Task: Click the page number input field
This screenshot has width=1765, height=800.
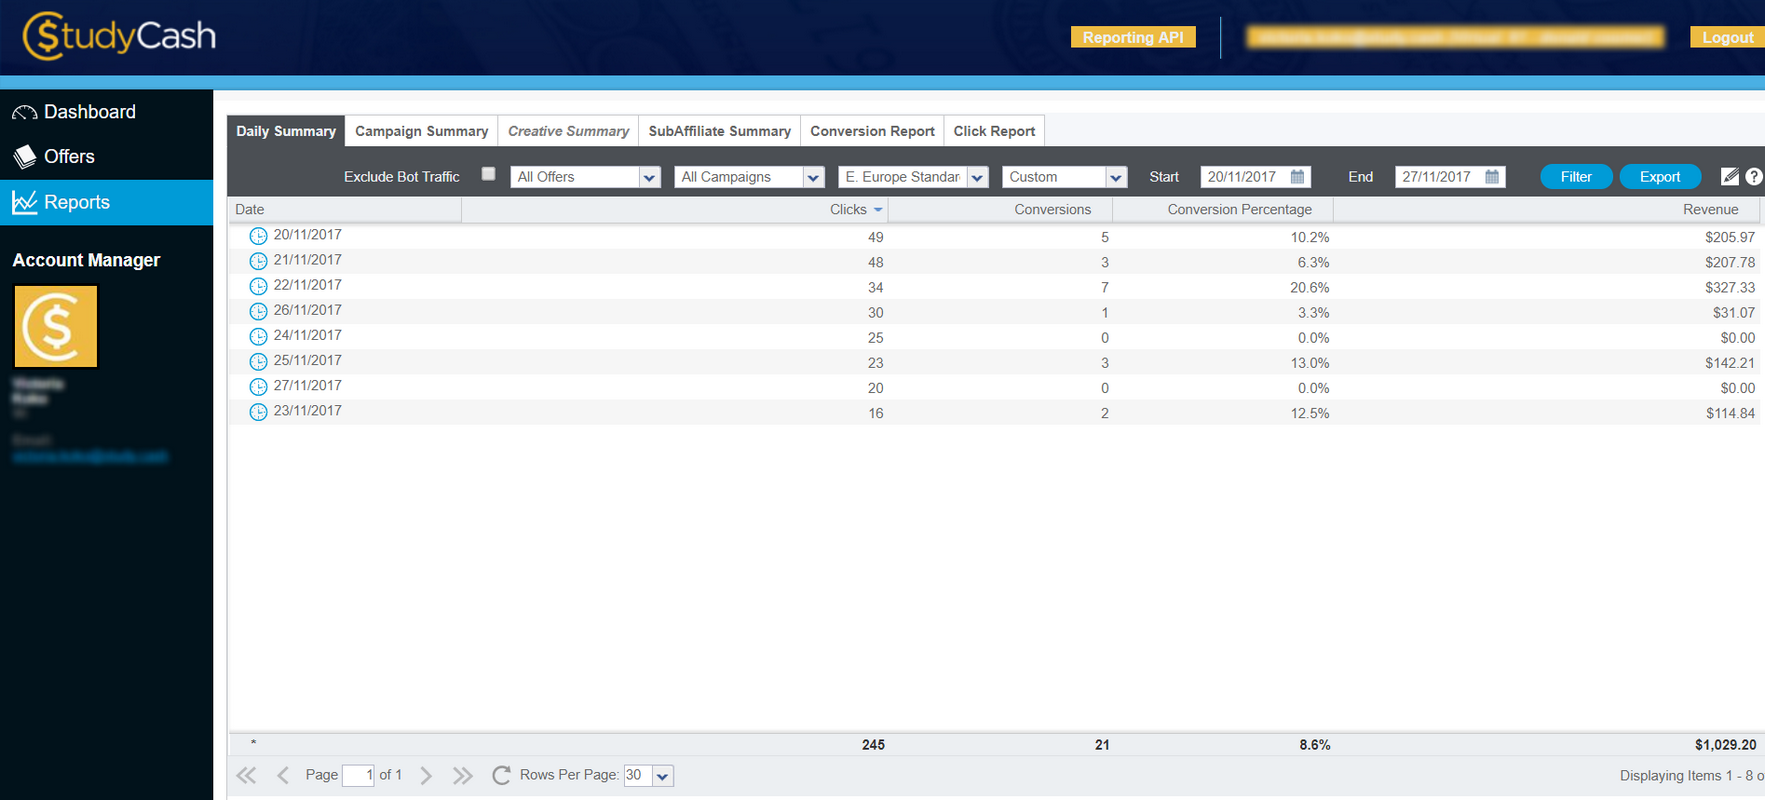Action: tap(358, 775)
